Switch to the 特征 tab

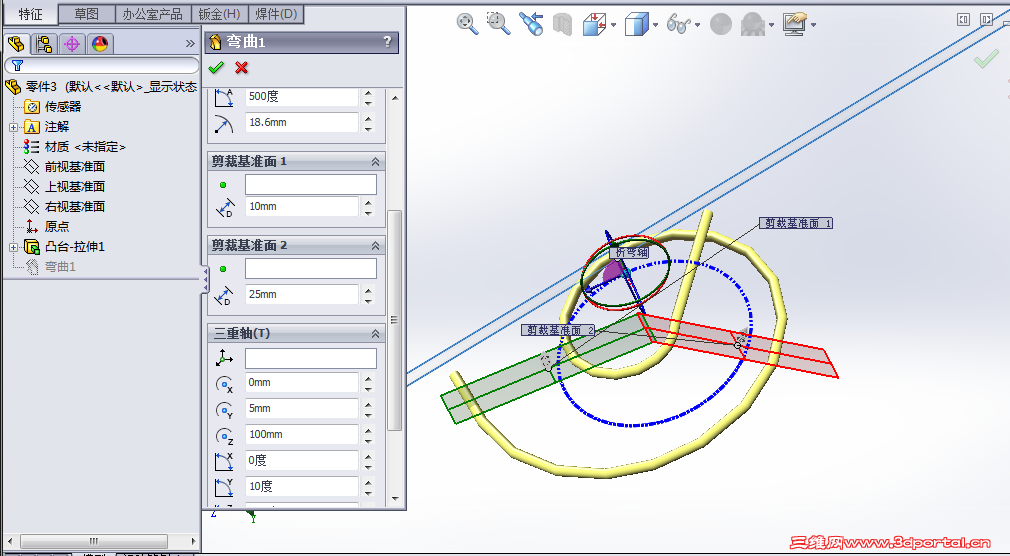point(30,14)
